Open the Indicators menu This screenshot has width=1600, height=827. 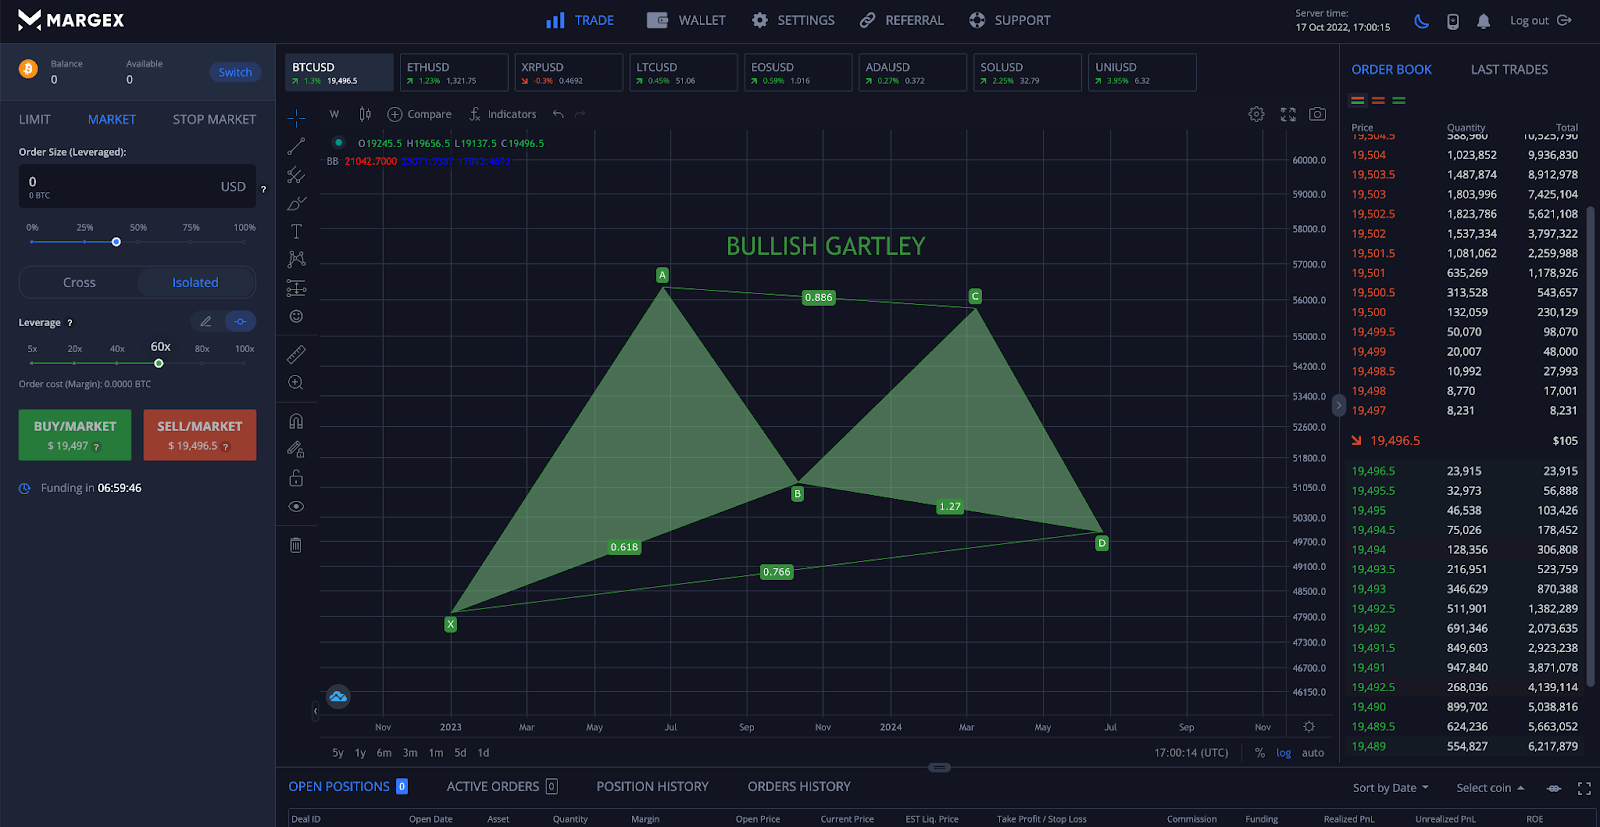click(503, 114)
